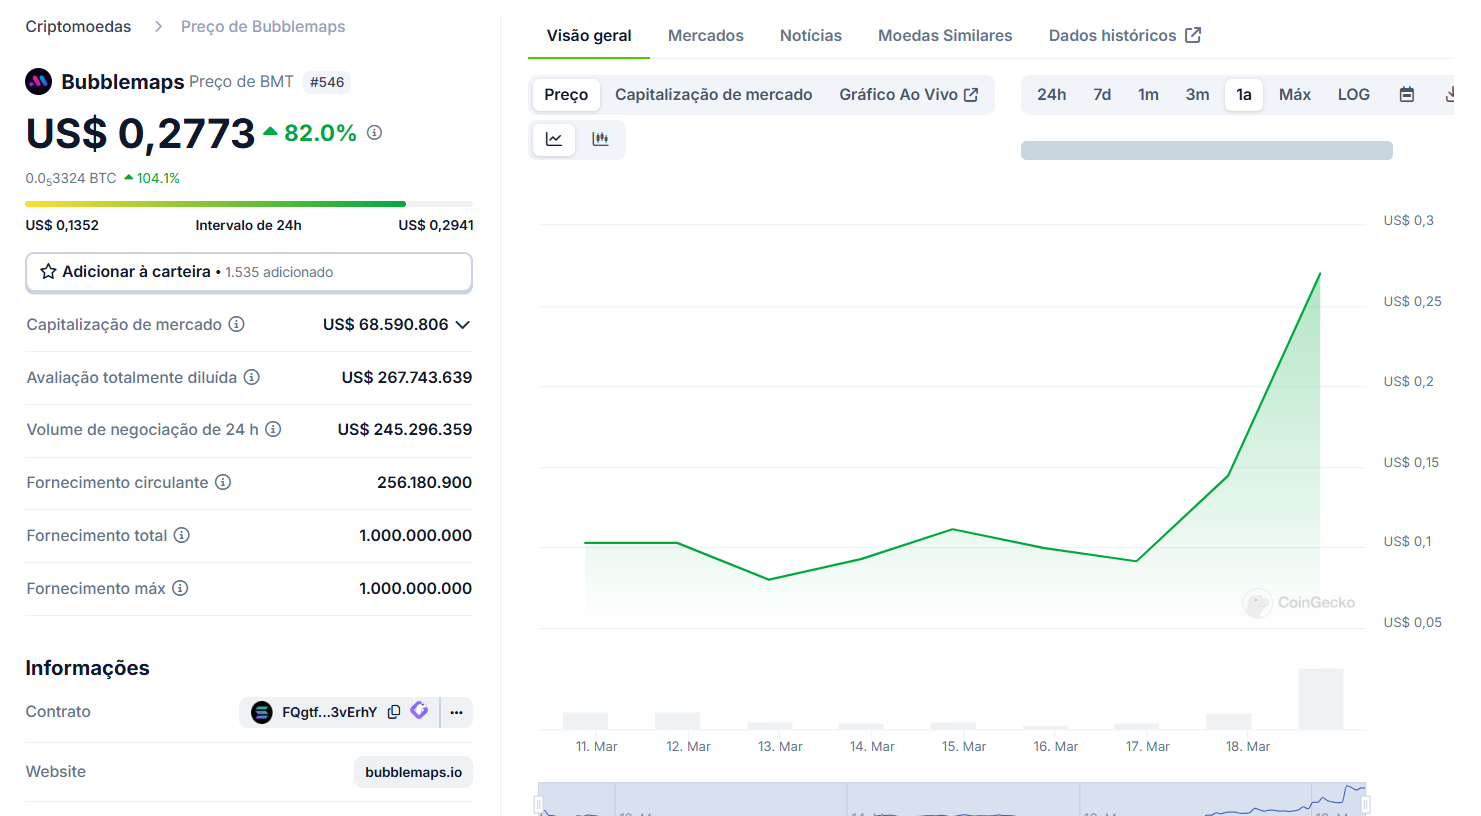Select Capitalização de mercado chart mode
The height and width of the screenshot is (816, 1481).
[714, 94]
